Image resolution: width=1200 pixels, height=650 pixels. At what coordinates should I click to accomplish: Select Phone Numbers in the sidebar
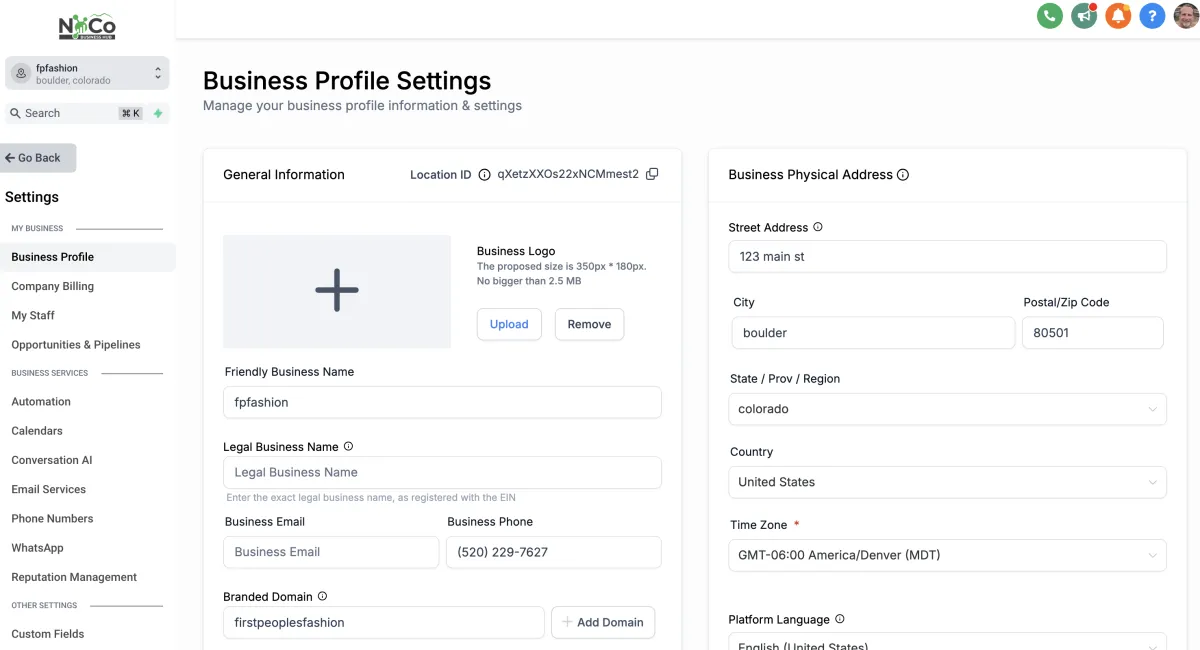click(x=52, y=518)
